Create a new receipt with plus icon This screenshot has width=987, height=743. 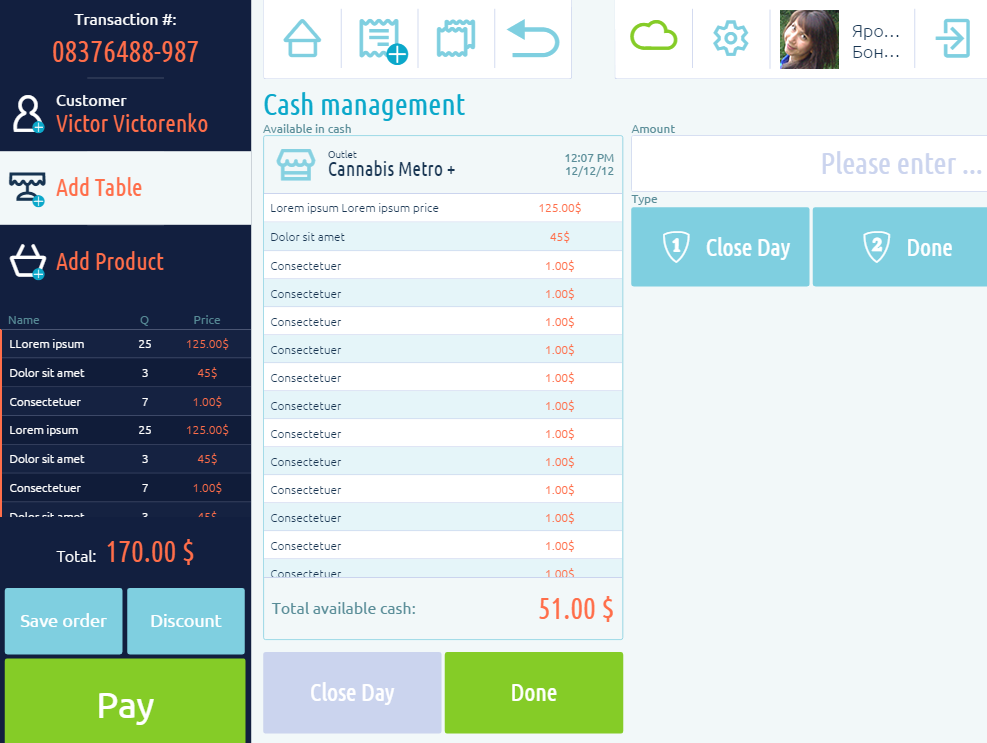[380, 39]
